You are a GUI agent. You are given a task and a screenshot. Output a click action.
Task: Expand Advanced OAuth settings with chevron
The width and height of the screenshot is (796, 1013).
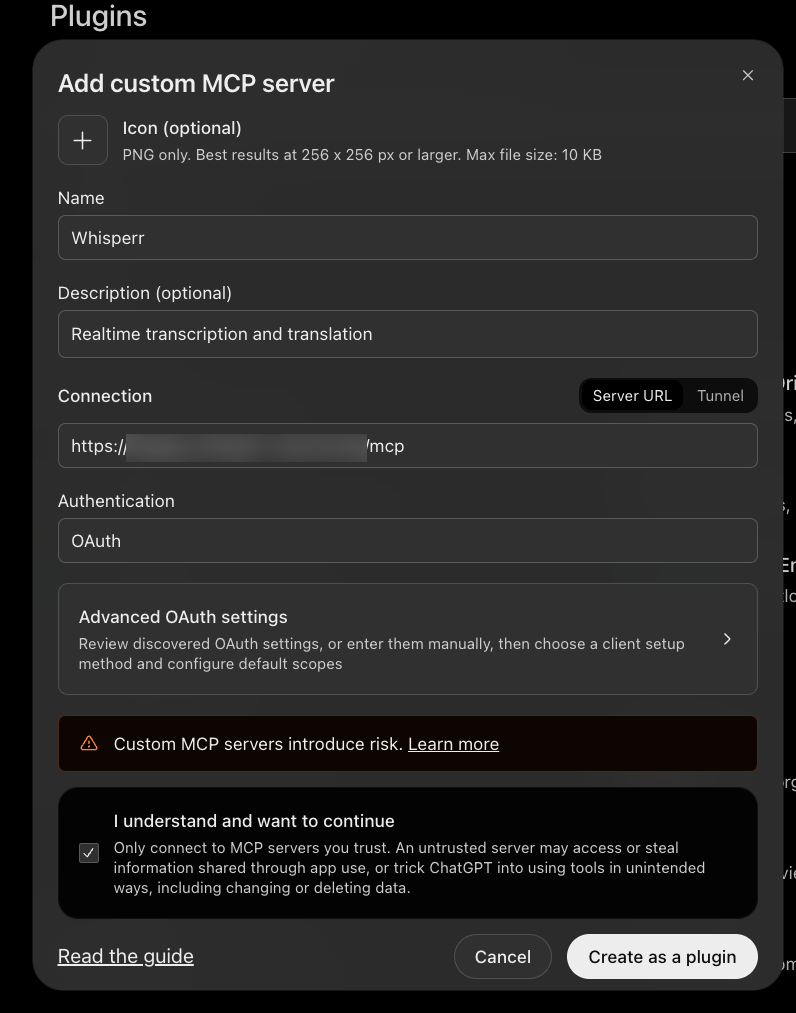(727, 639)
